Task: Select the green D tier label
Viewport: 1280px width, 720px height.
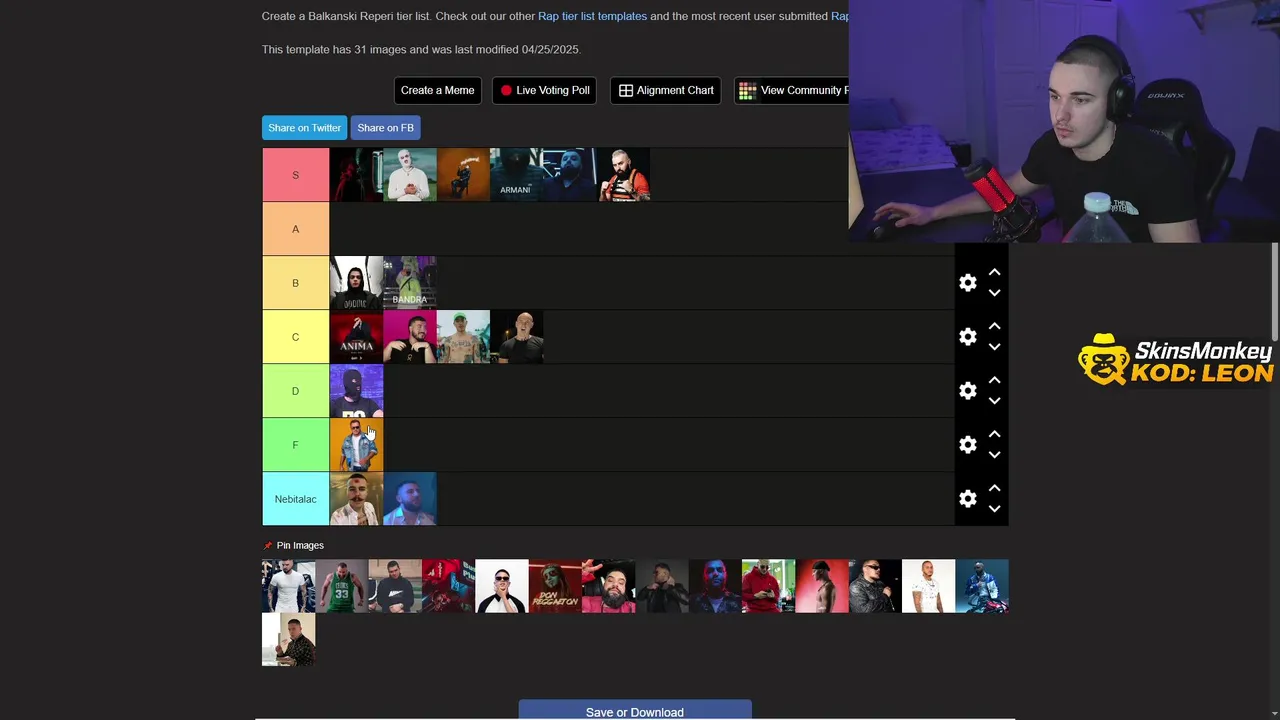Action: [296, 391]
